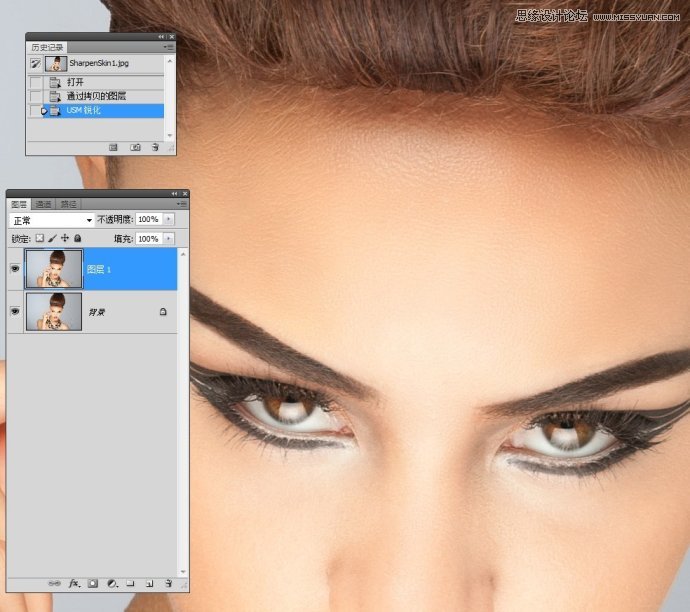The height and width of the screenshot is (612, 690).
Task: Collapse Layers panel with double-arrow icon
Action: [x=175, y=194]
